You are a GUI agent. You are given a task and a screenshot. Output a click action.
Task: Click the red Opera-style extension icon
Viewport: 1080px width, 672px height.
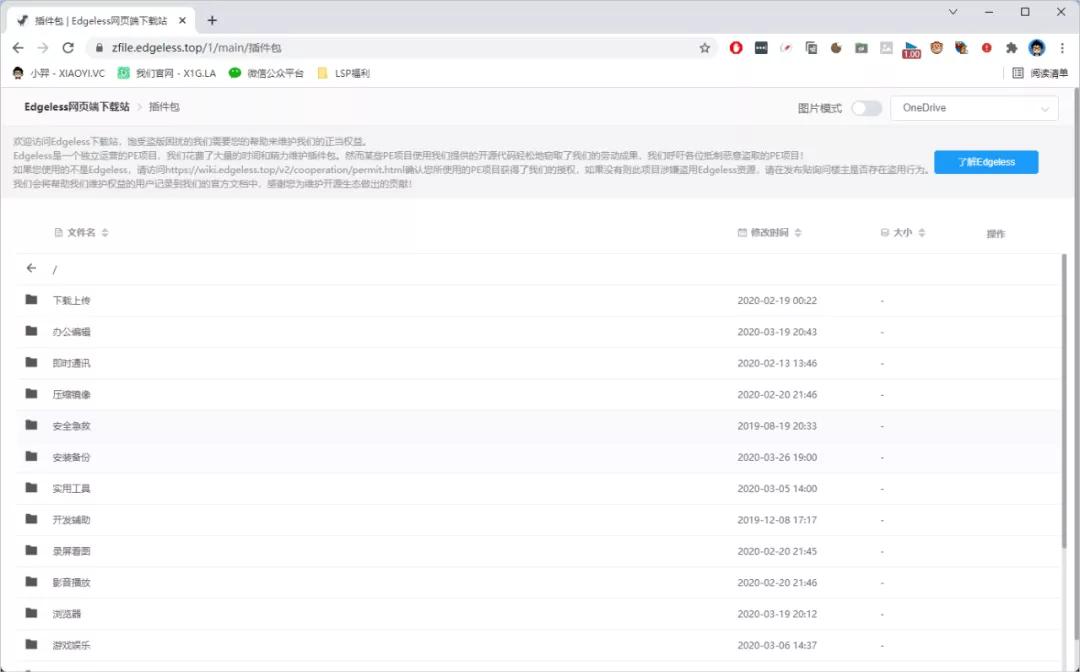pyautogui.click(x=736, y=47)
